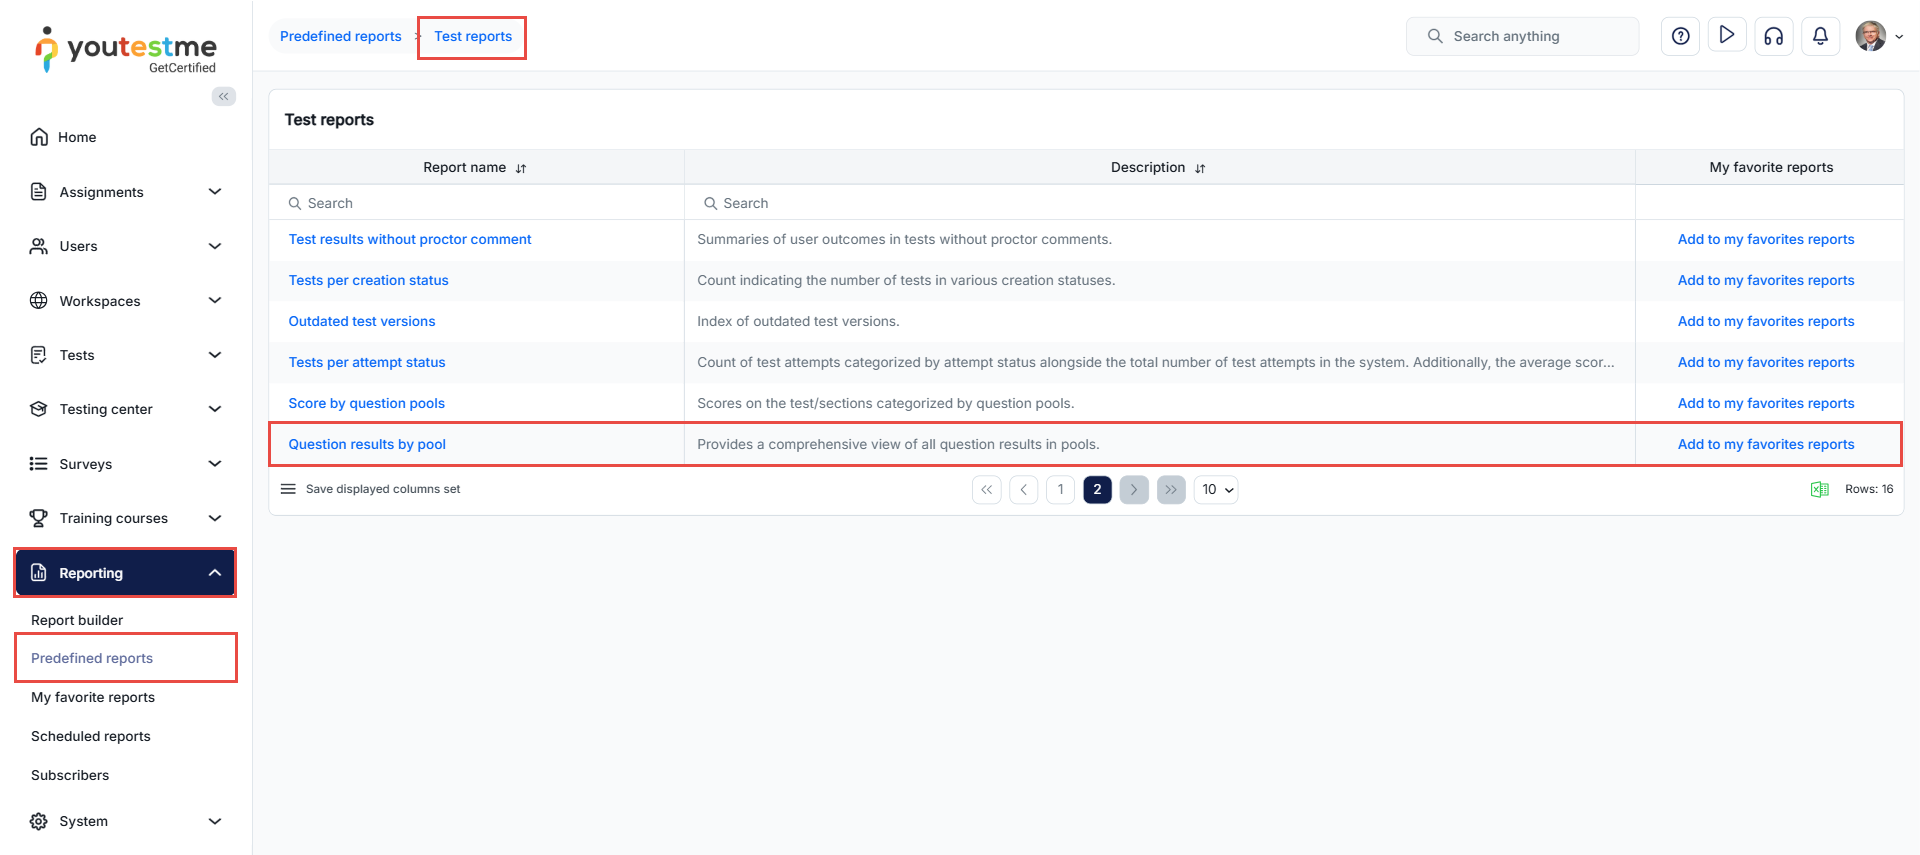Sort by Description column arrows

(x=1200, y=168)
